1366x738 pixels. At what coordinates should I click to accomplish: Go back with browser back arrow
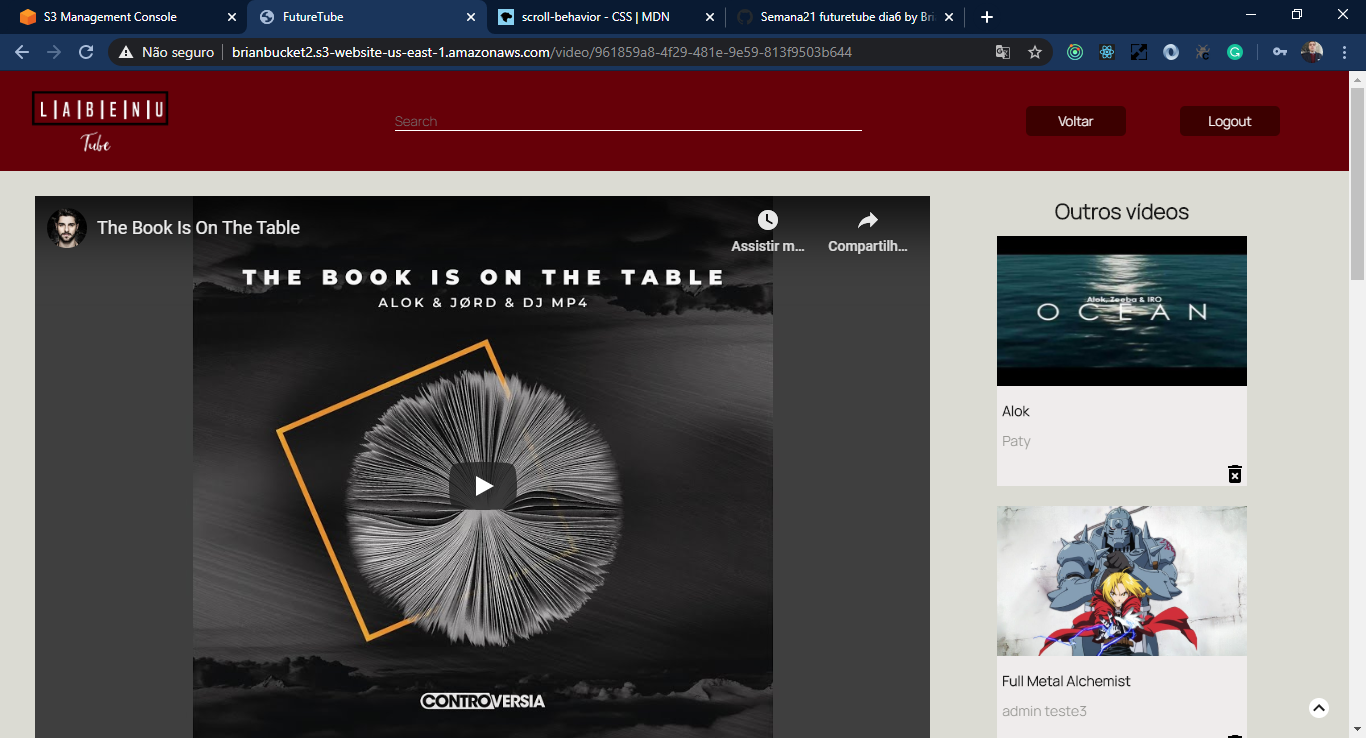coord(22,52)
